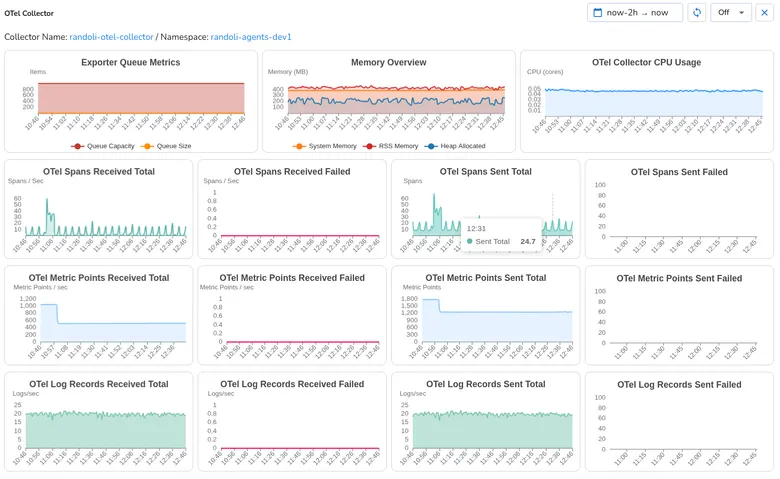Click the Logs/sec label in Log Records Sent Total

coord(413,393)
